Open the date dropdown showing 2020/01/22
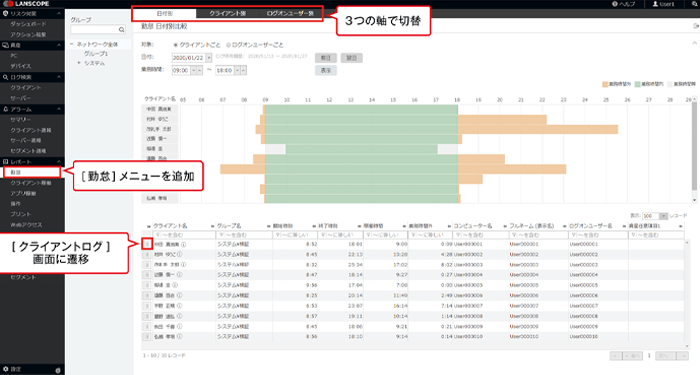Screen dimensions: 700x375 pos(208,58)
